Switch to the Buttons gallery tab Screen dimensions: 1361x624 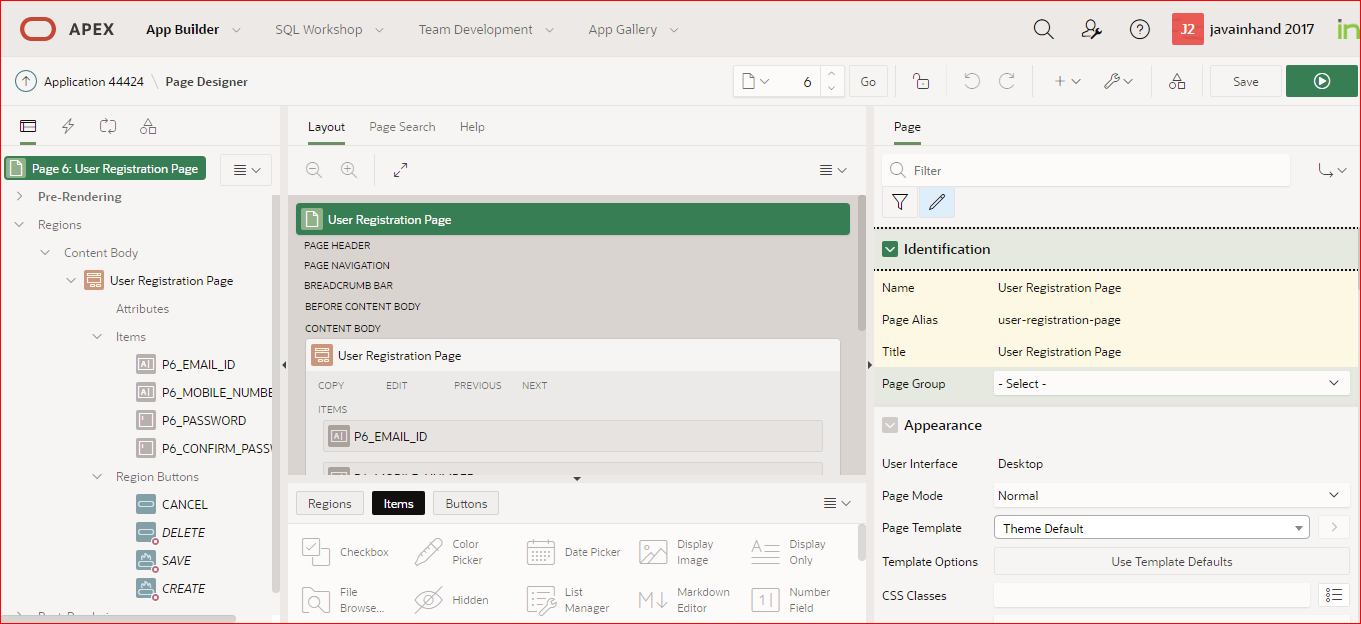point(465,503)
